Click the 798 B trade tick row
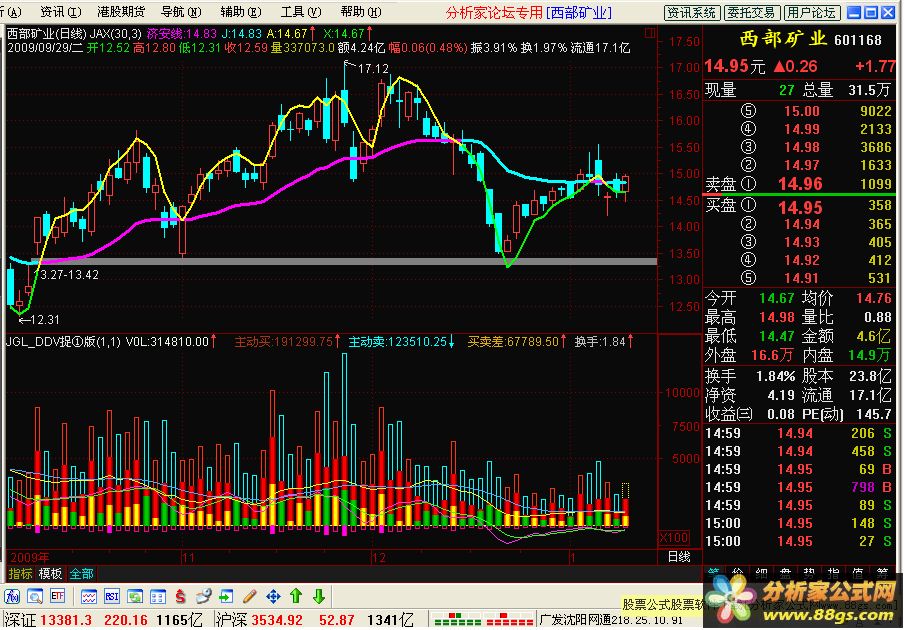 tap(799, 487)
